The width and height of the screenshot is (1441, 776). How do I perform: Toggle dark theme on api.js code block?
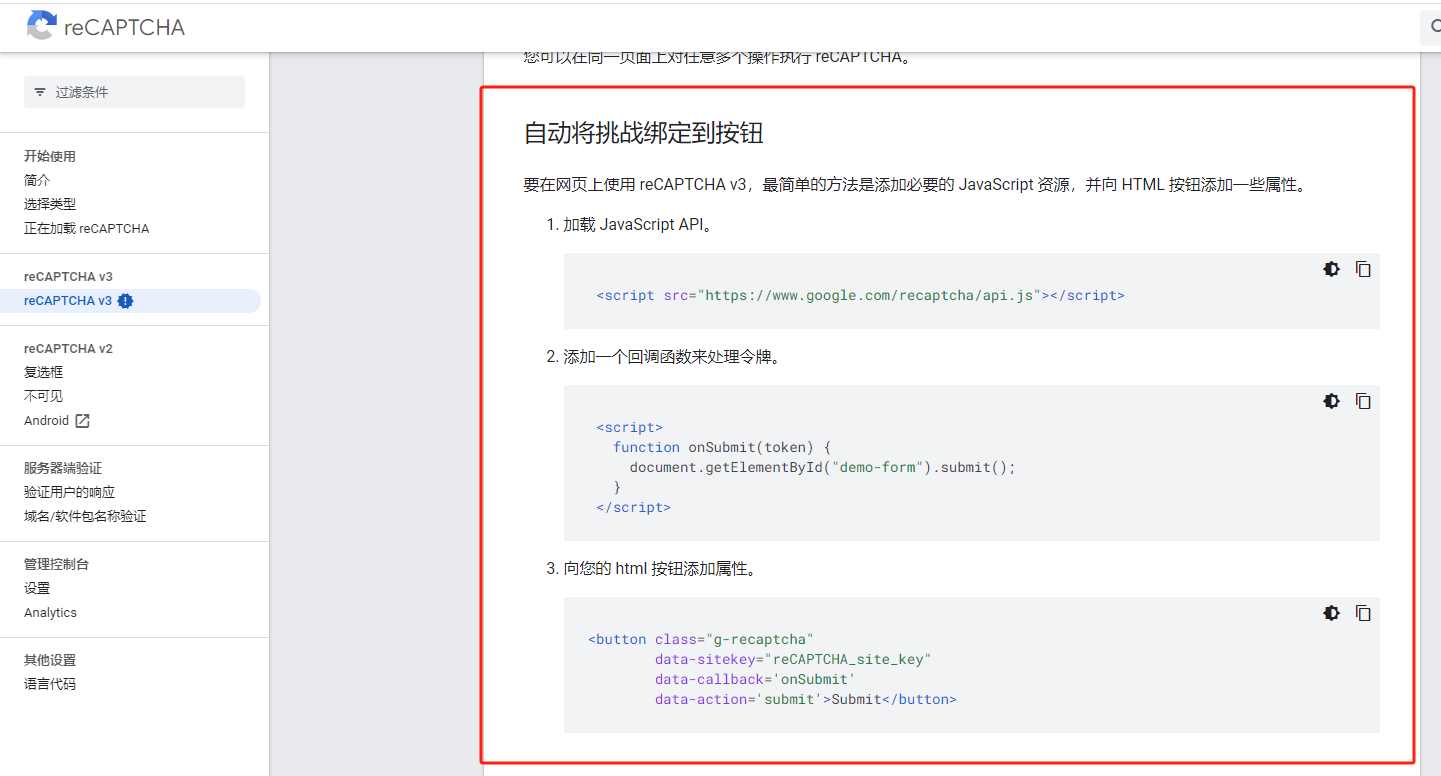click(1331, 269)
